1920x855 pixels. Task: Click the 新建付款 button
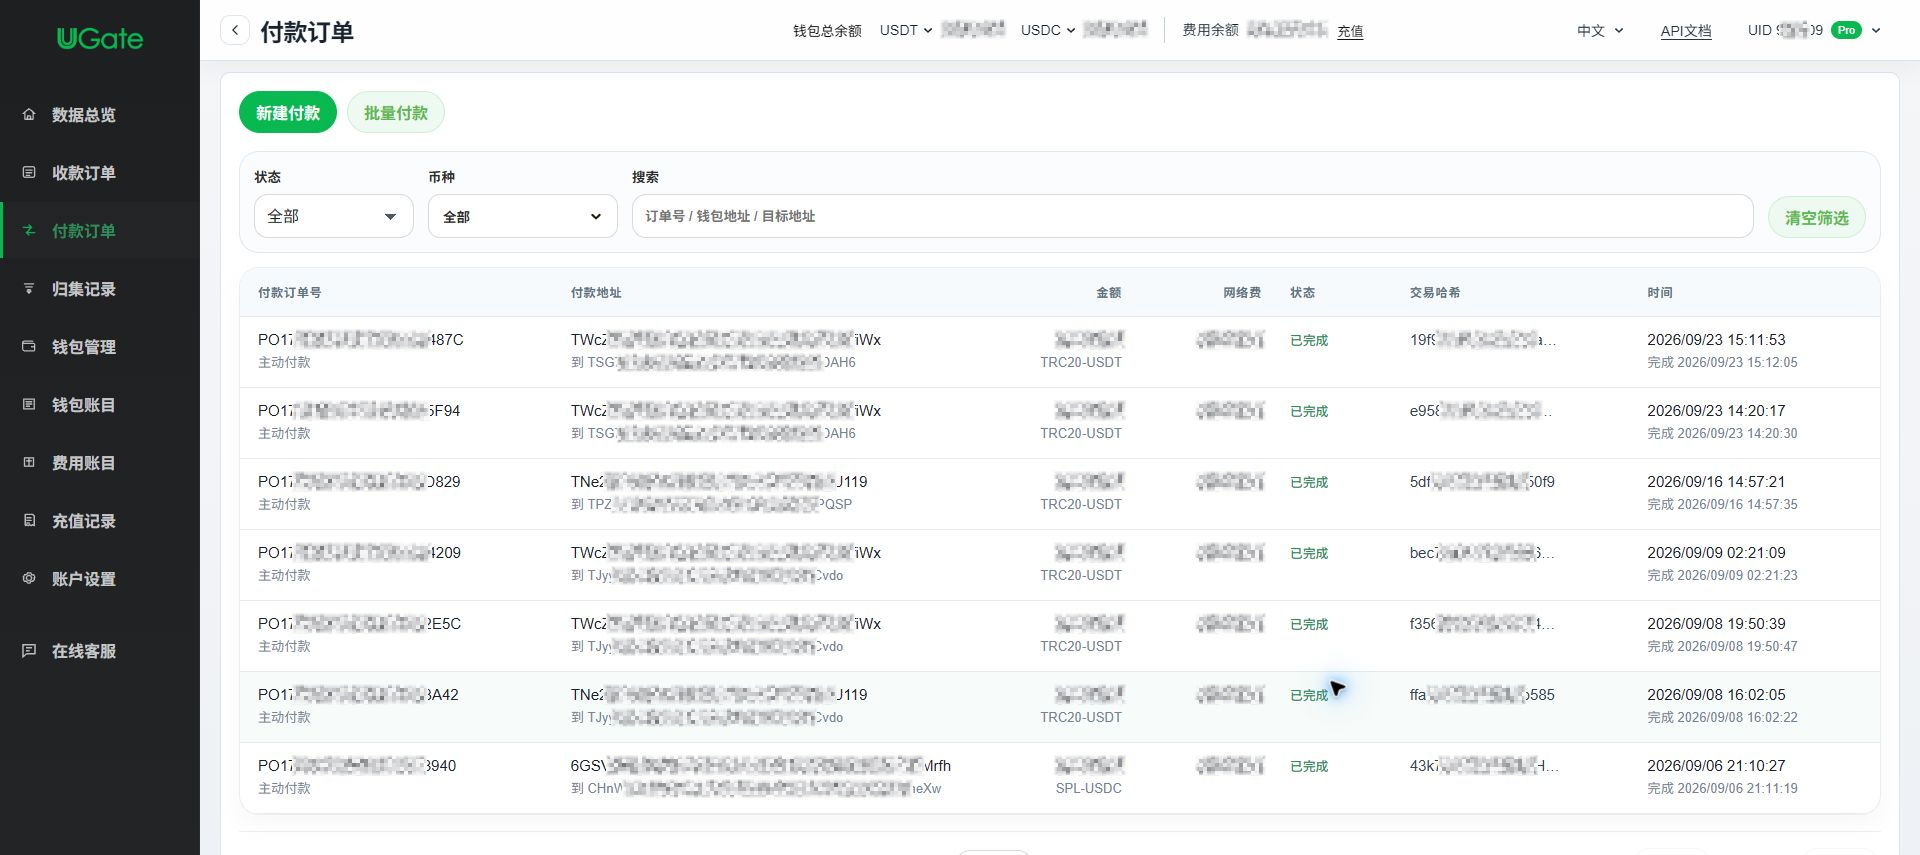coord(288,113)
